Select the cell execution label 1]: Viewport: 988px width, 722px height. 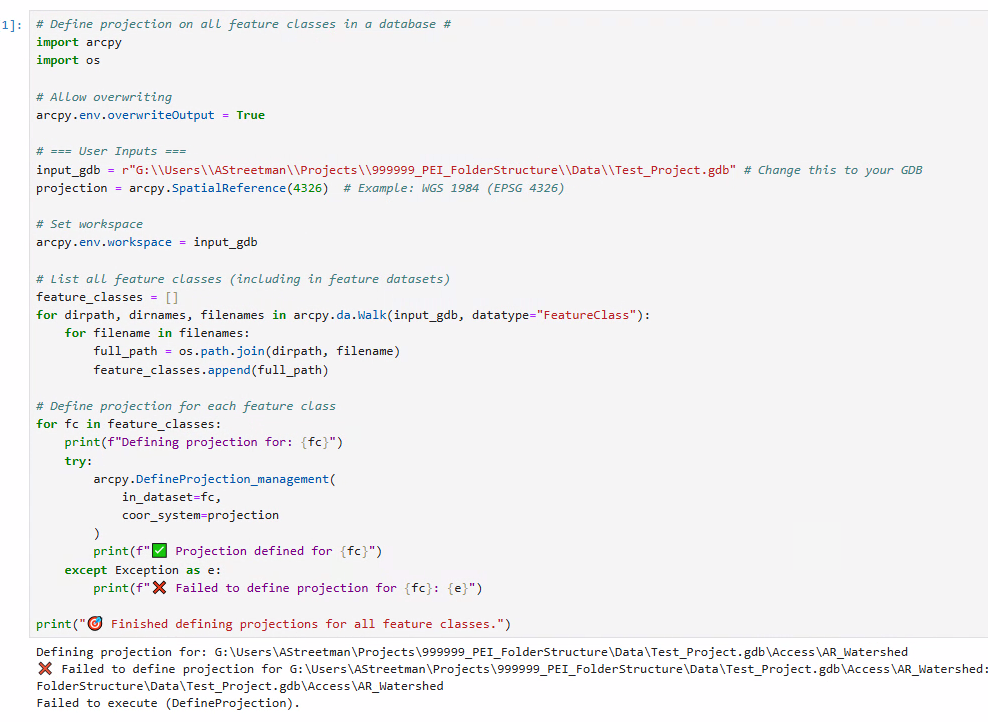pos(12,23)
